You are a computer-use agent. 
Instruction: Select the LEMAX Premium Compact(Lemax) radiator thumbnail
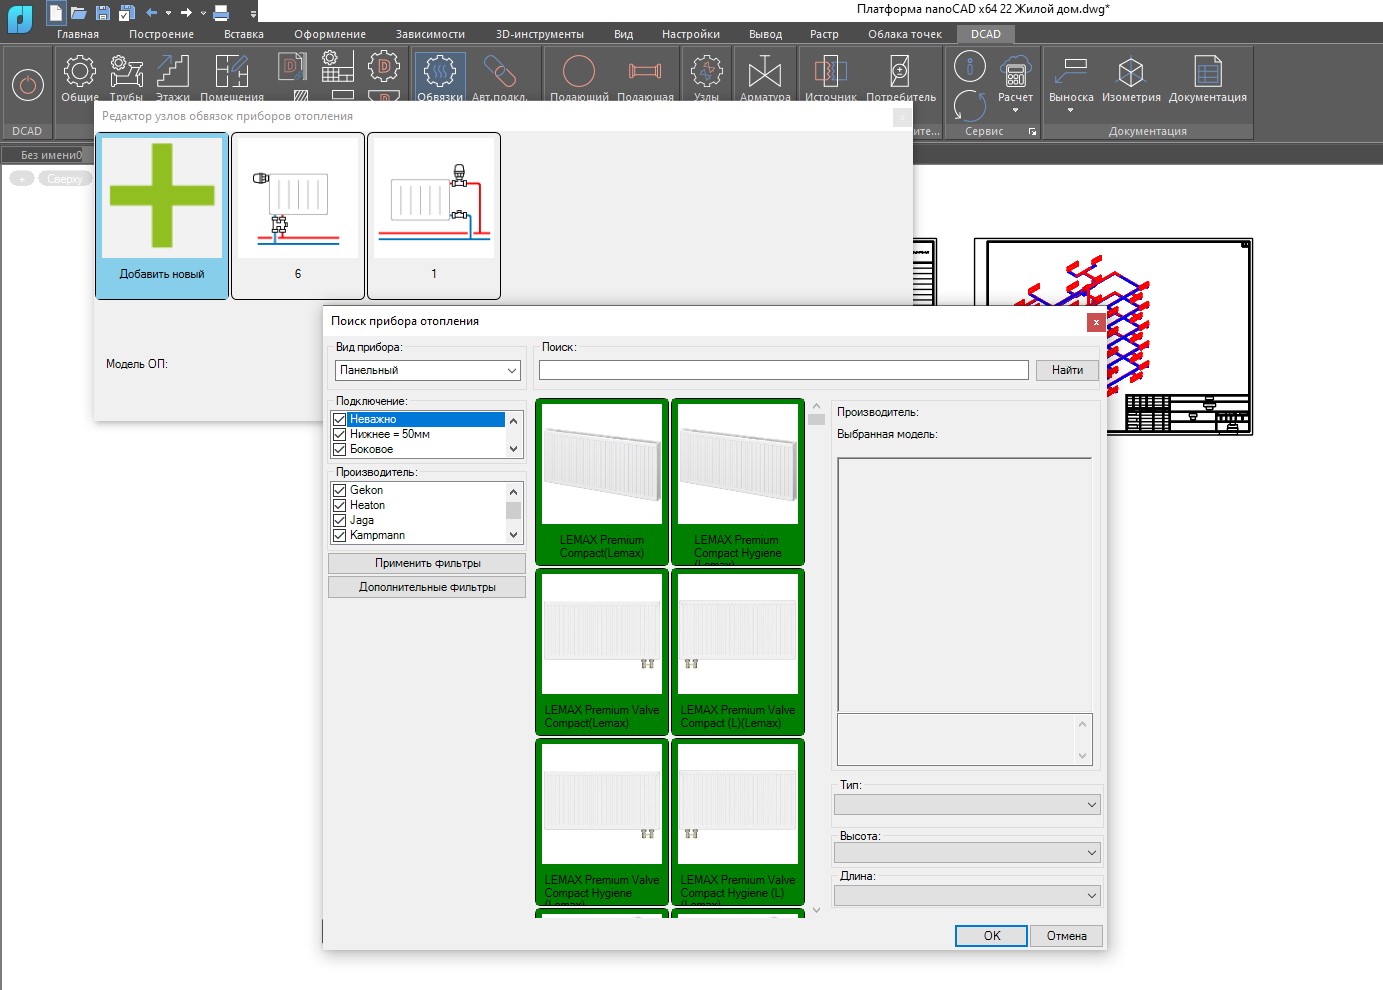[x=602, y=482]
